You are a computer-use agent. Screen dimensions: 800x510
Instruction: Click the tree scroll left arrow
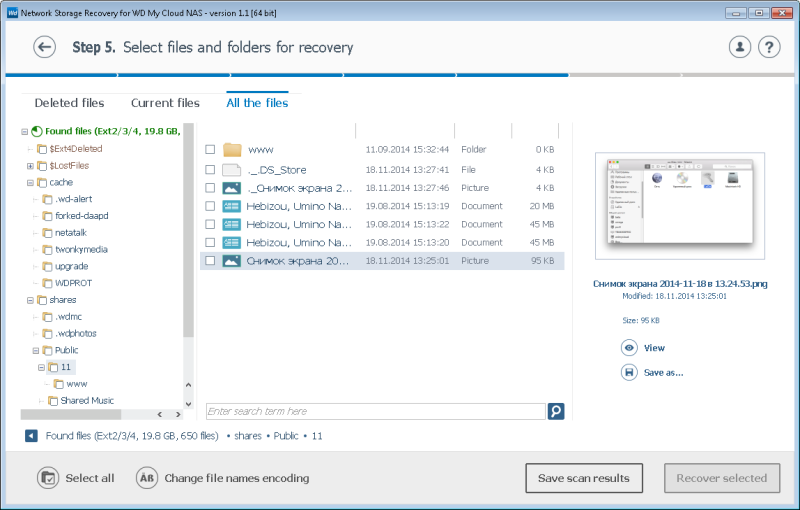(x=160, y=414)
